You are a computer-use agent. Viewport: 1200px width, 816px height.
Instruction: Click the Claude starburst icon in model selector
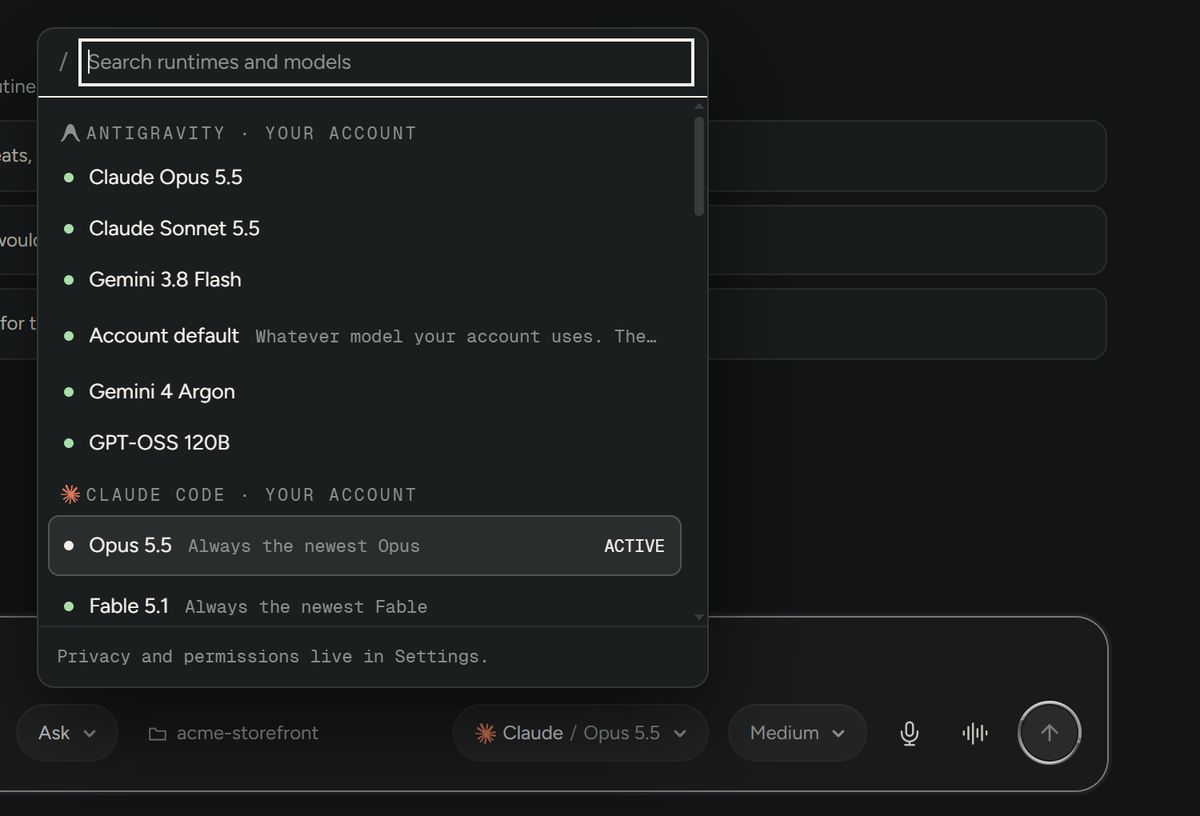pos(485,733)
